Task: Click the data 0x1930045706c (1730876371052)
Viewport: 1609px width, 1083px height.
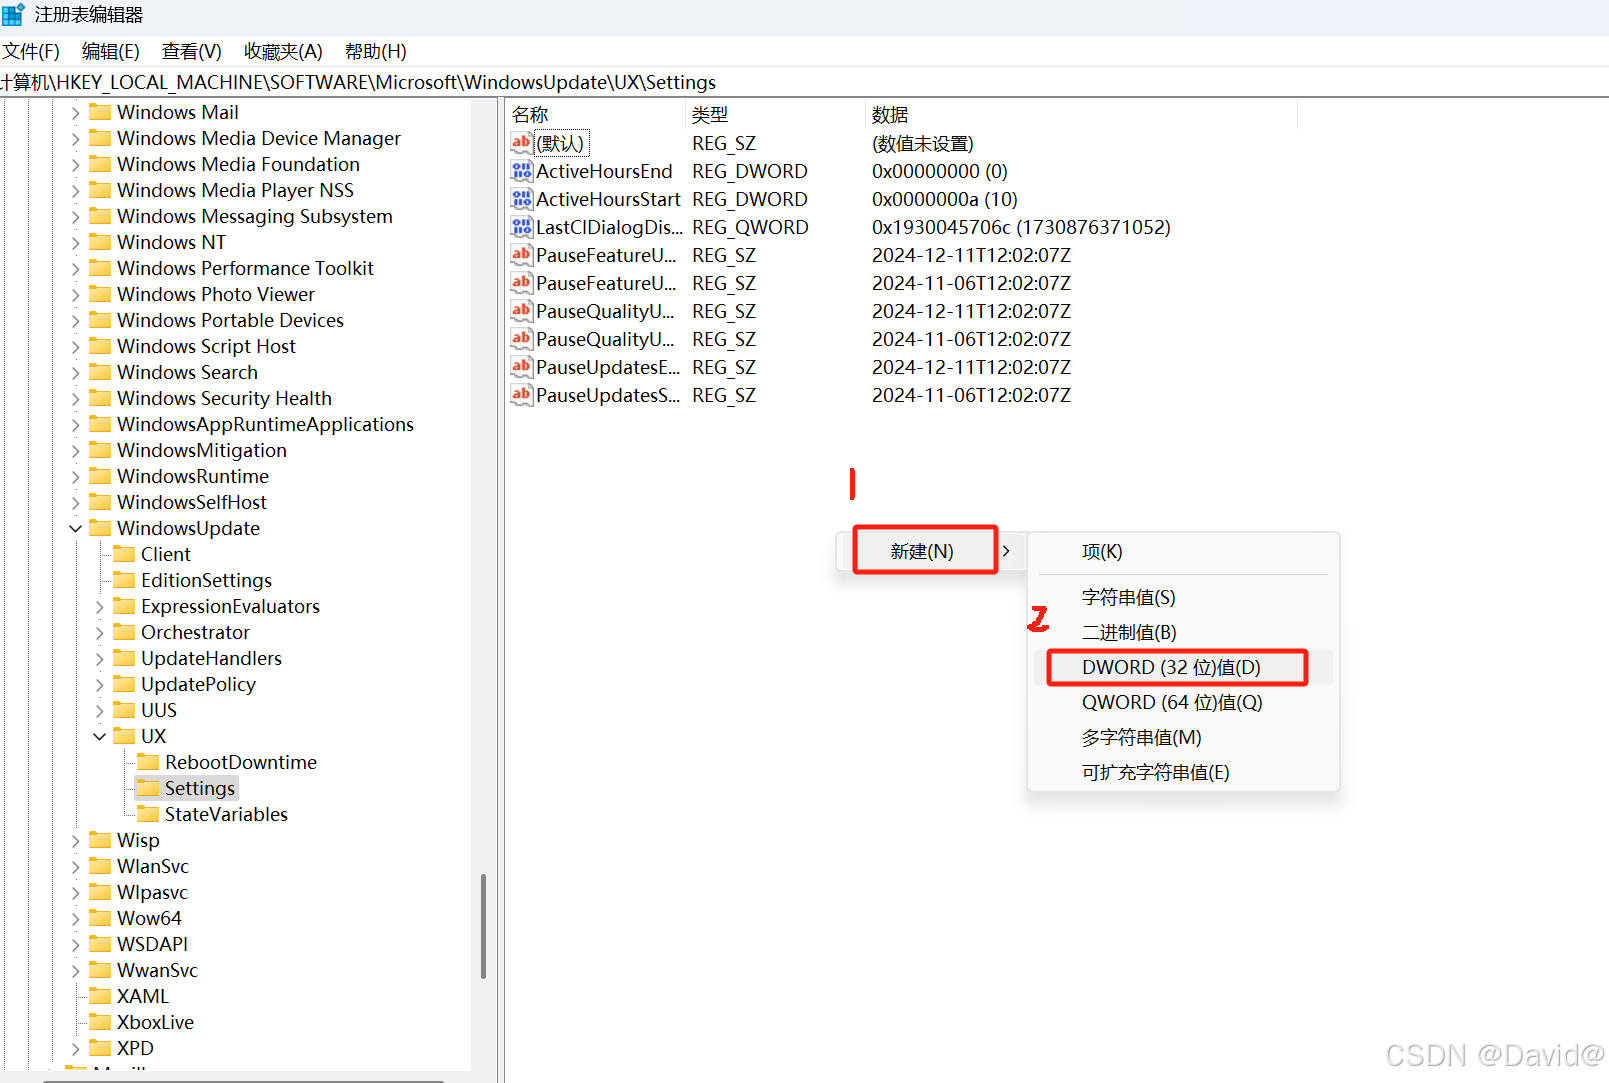Action: (1021, 227)
